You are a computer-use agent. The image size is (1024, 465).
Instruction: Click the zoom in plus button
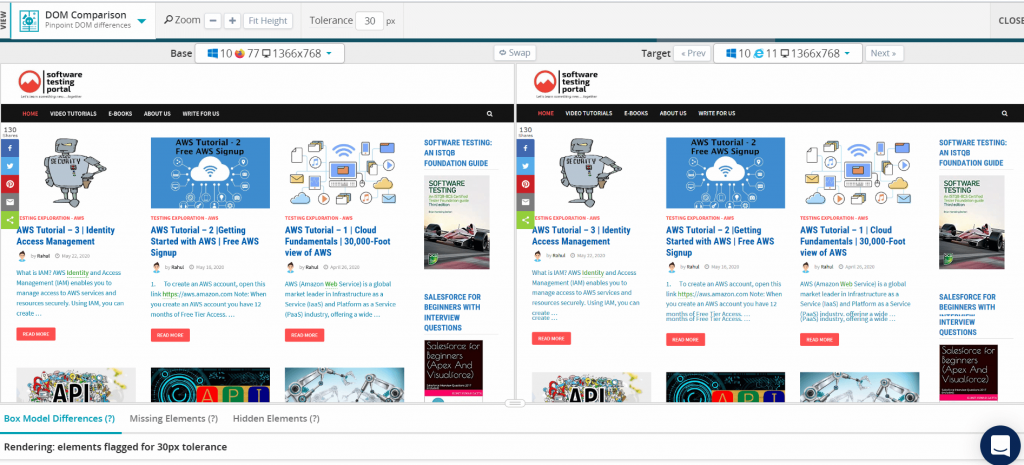(x=232, y=20)
